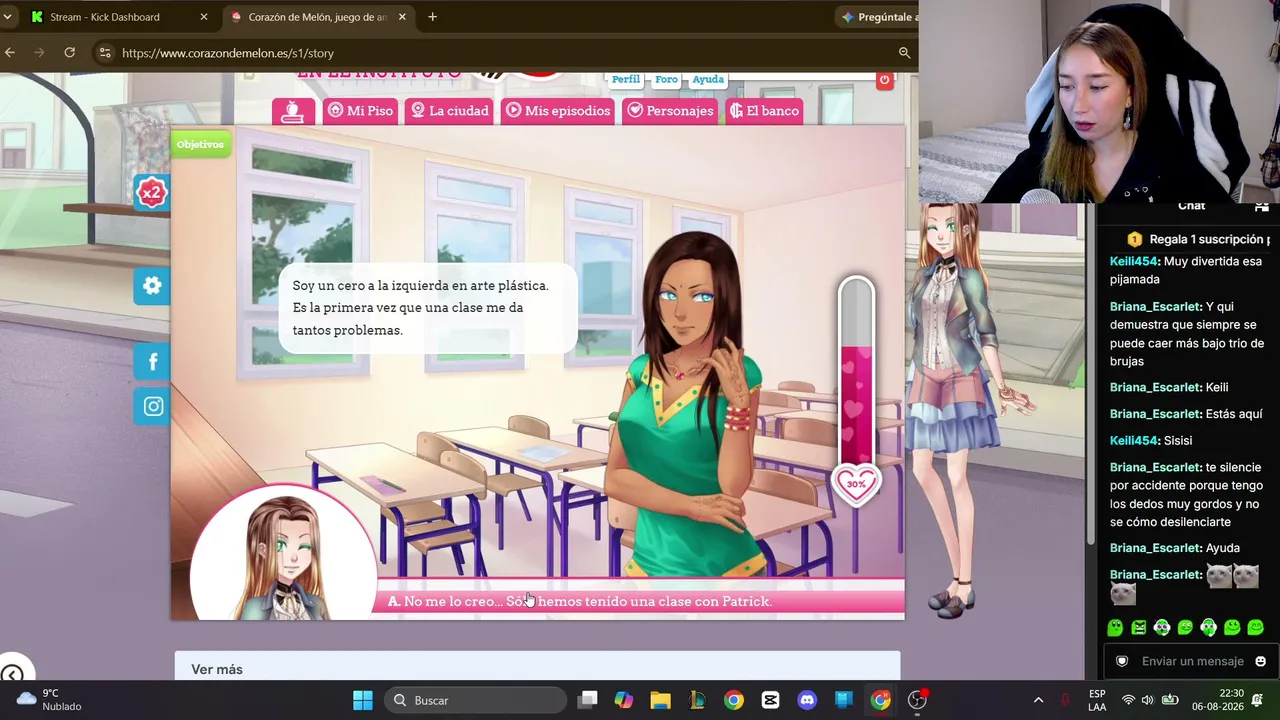The image size is (1280, 720).
Task: Open game settings gear
Action: (152, 286)
